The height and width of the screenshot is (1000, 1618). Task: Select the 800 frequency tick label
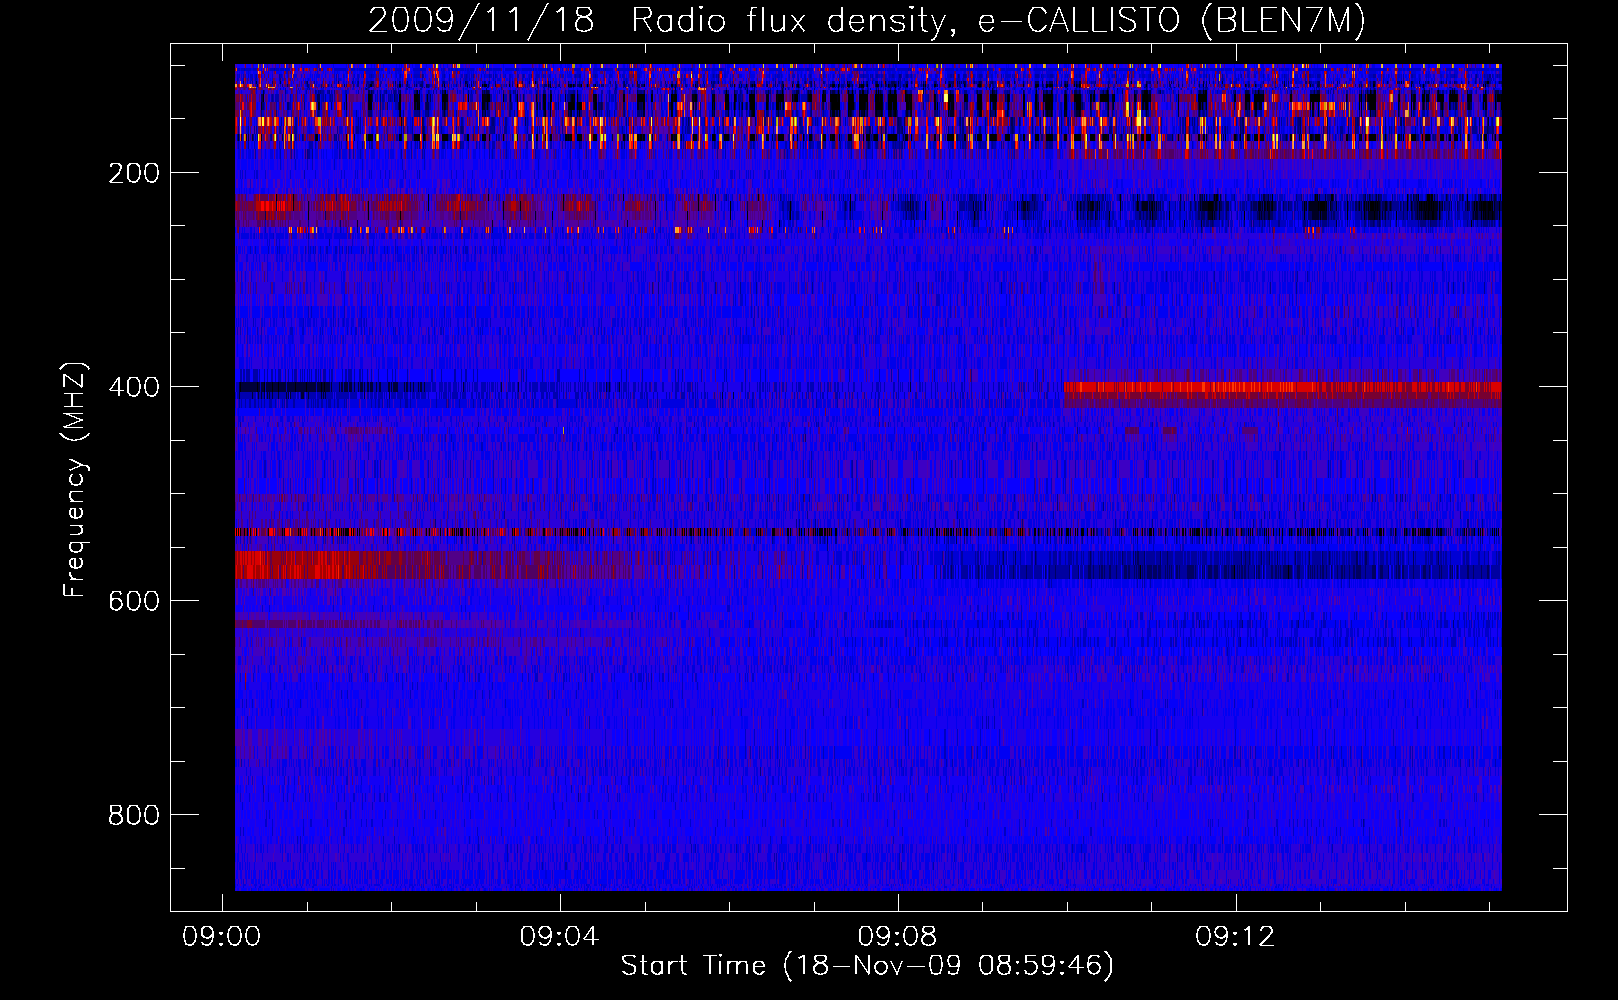pos(134,815)
